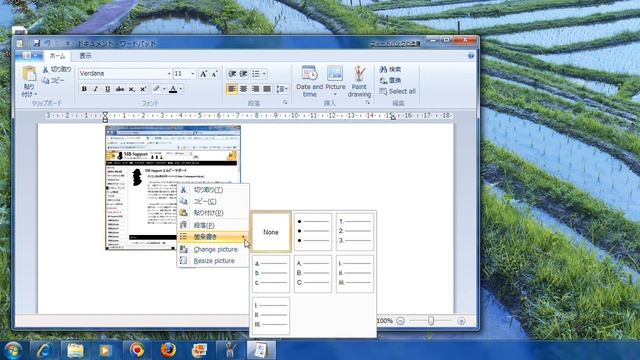The height and width of the screenshot is (360, 640).
Task: Choose Paragraph (P) in context menu
Action: tap(213, 225)
